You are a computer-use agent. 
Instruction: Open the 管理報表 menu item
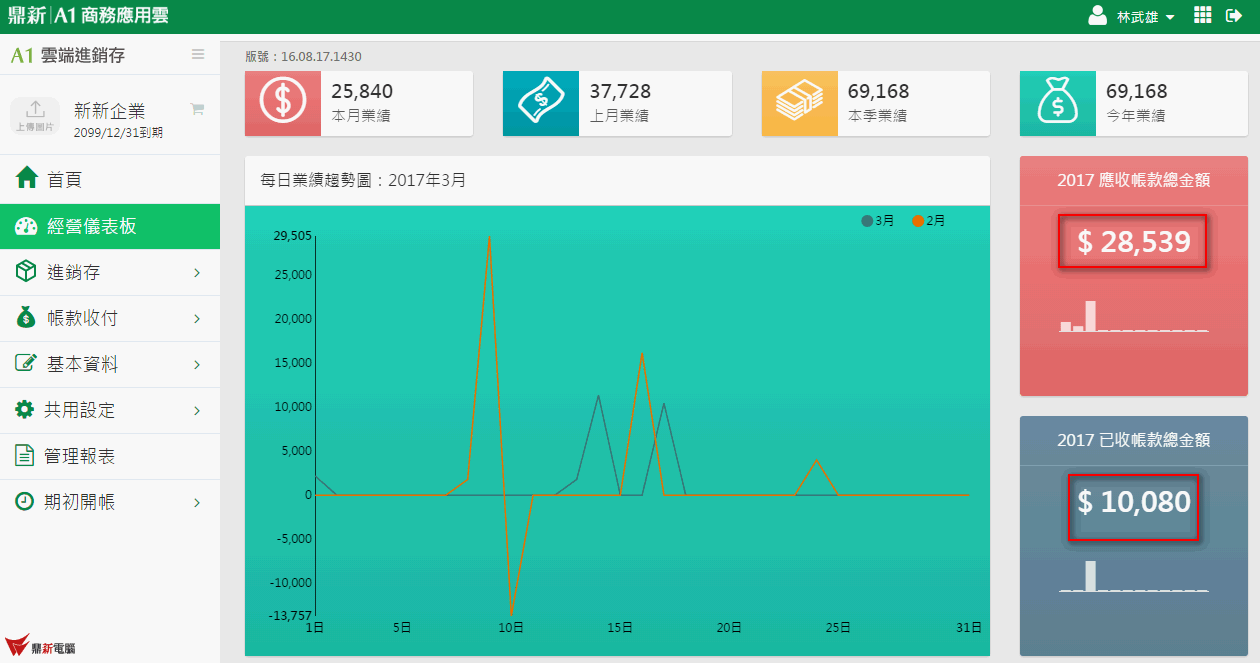110,456
